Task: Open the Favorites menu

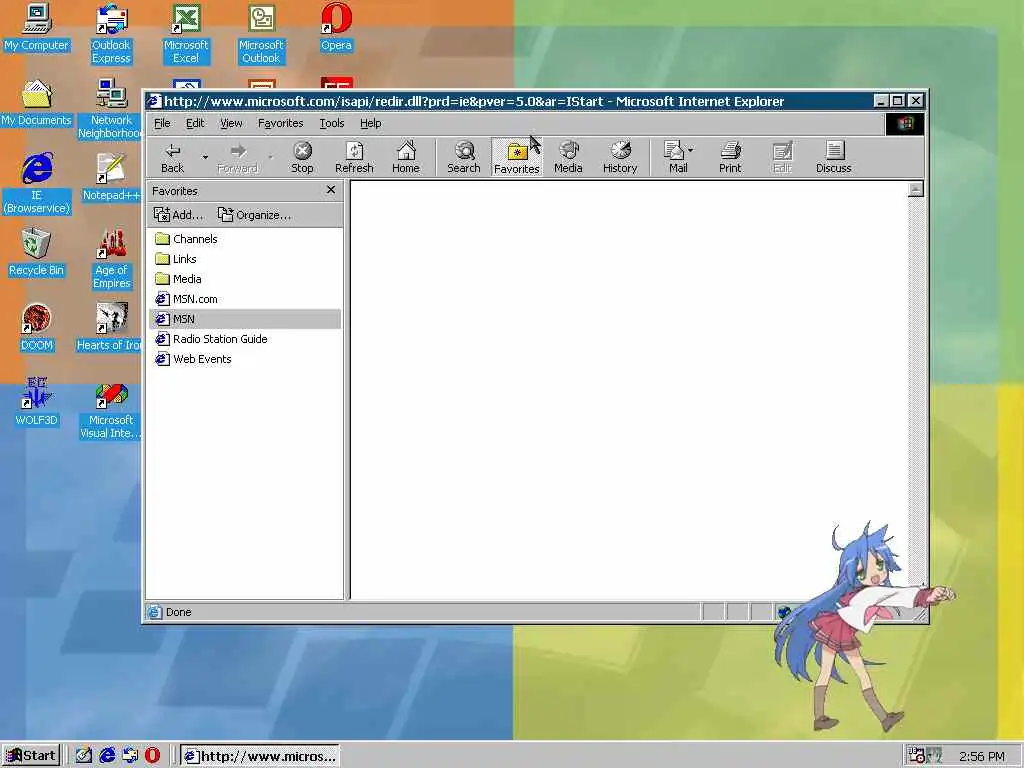Action: tap(281, 123)
